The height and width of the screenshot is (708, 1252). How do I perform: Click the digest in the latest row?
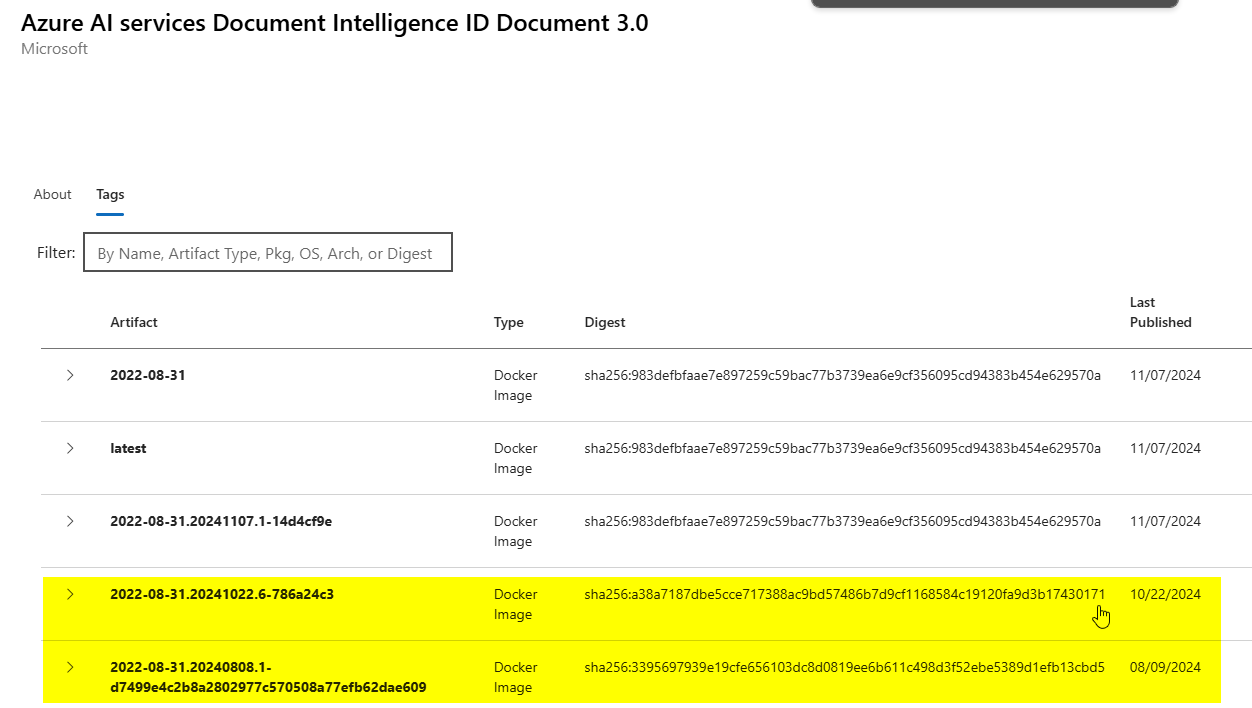point(843,448)
